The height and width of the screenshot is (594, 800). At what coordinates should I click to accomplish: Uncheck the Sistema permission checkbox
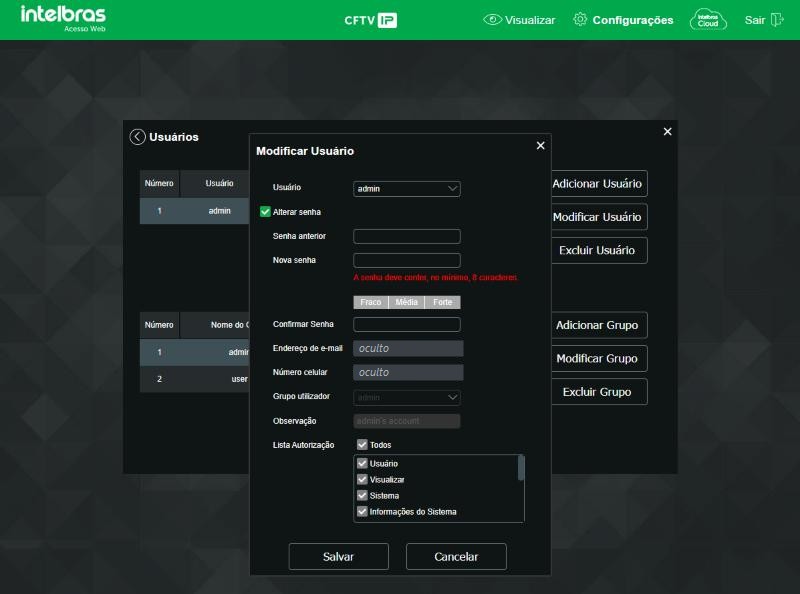(x=362, y=495)
